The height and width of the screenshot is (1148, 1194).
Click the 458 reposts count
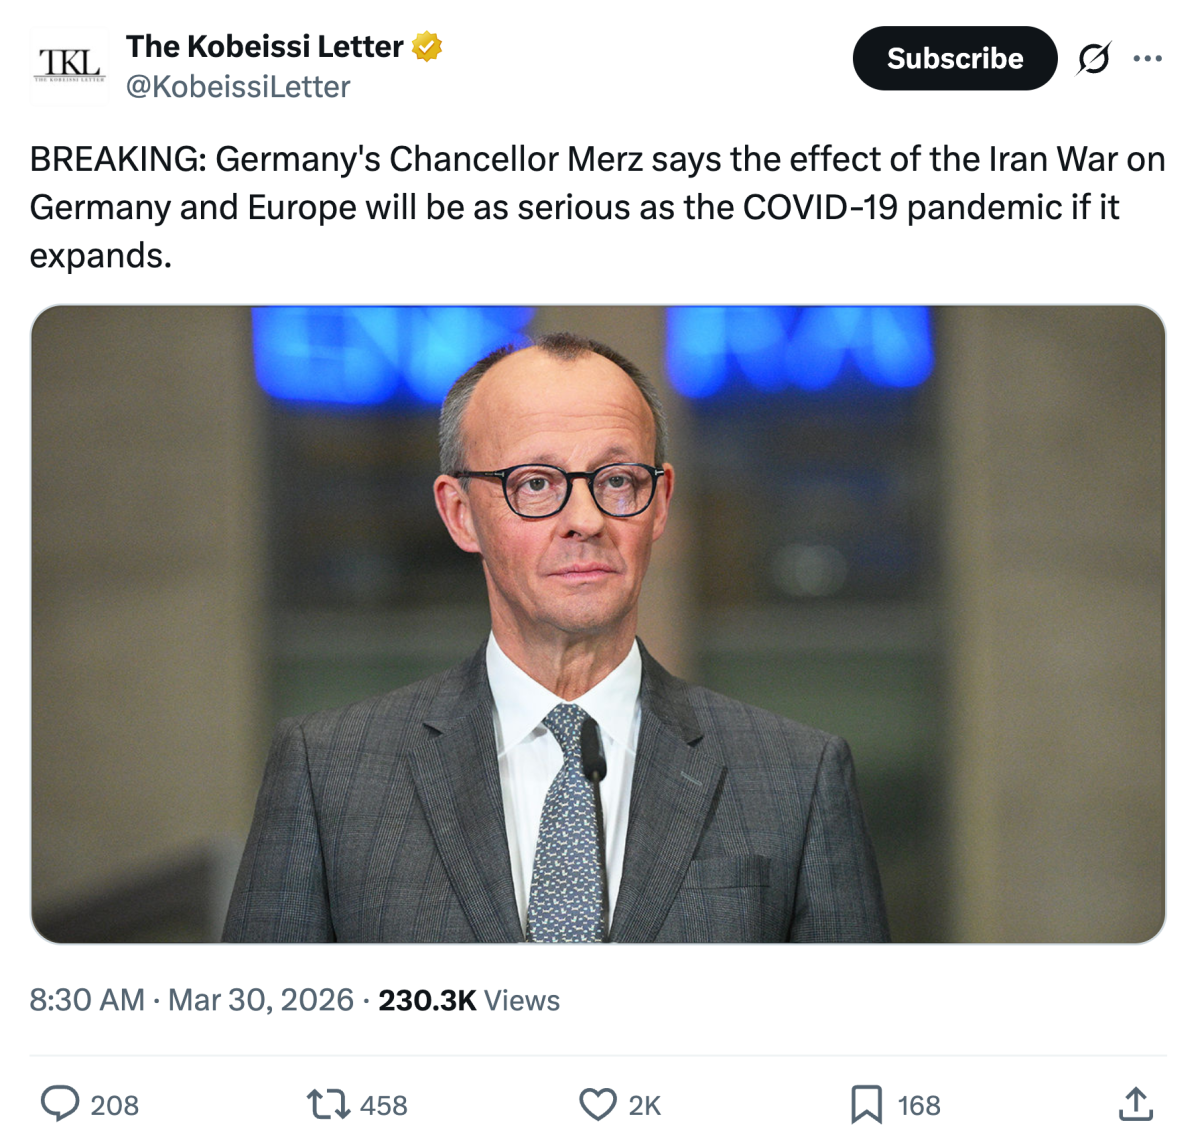384,1105
